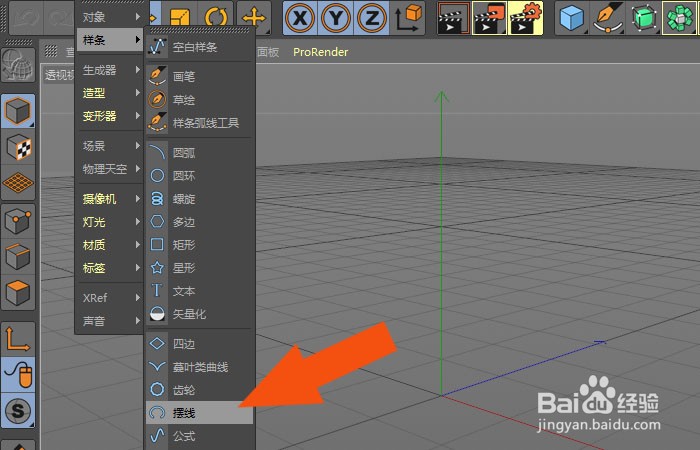Click Make Editable globe icon

(18, 65)
